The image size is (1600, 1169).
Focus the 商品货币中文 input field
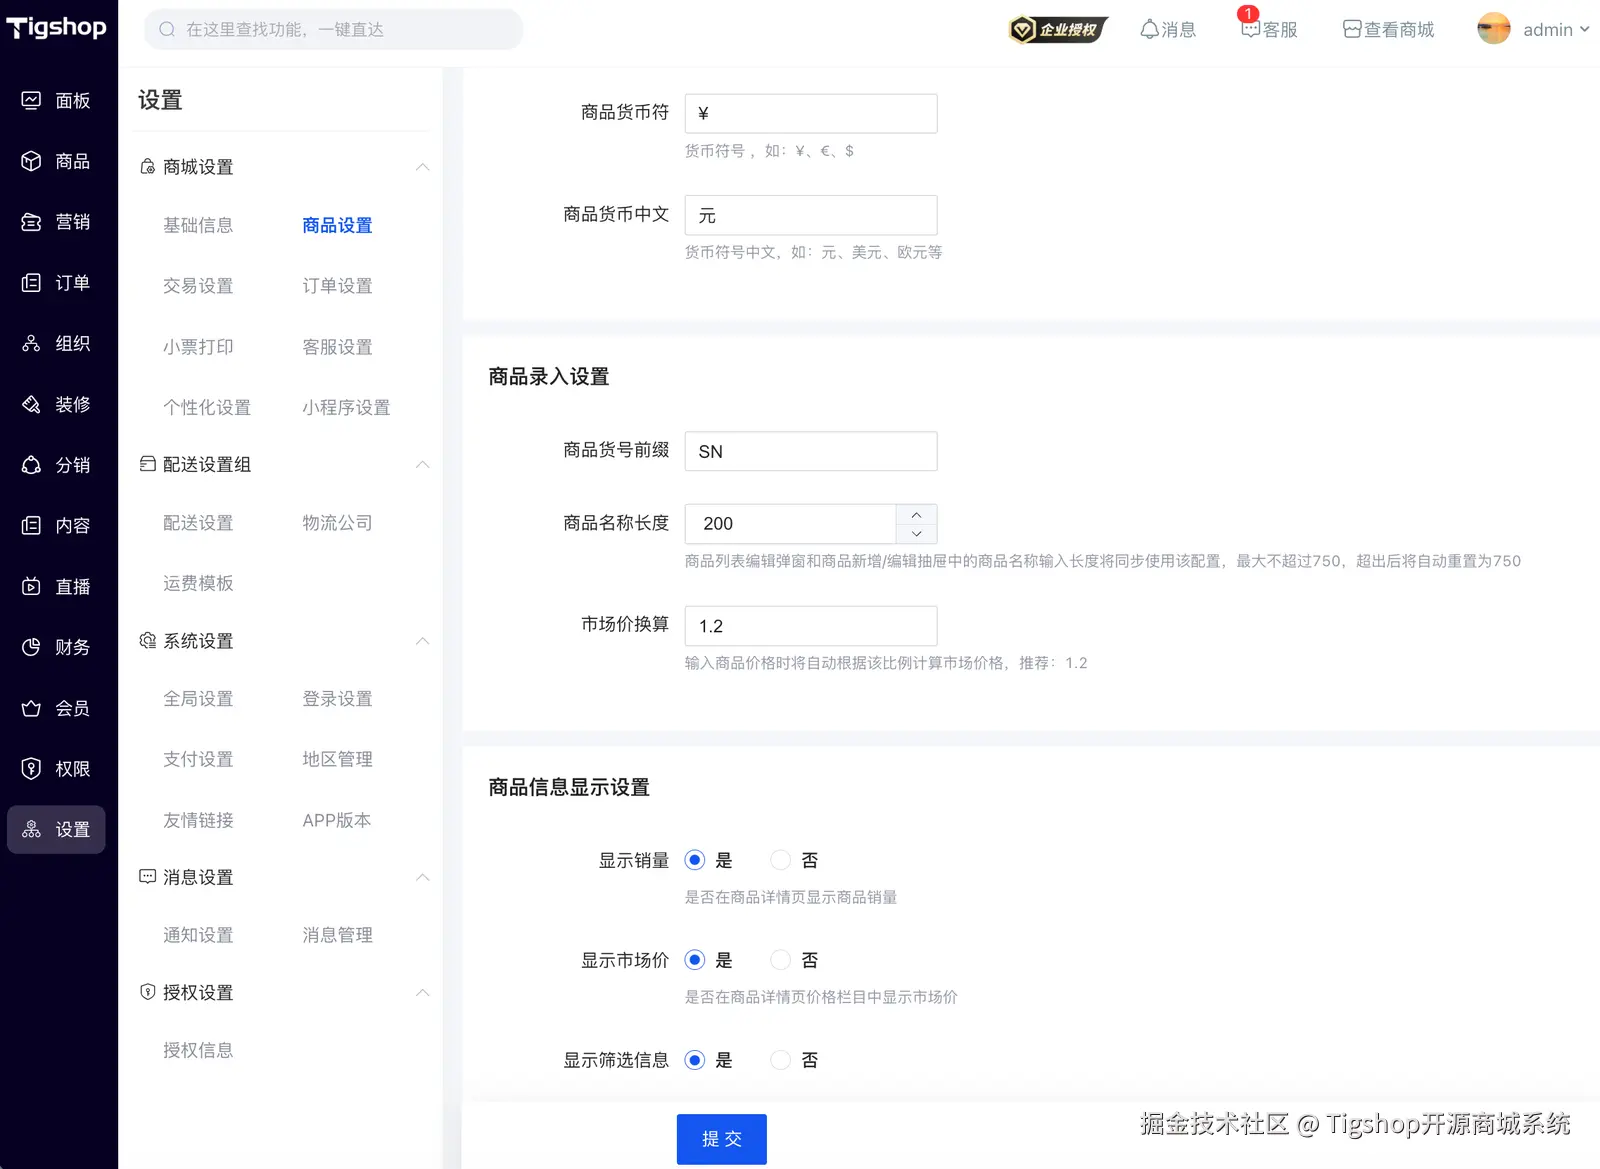pos(811,215)
